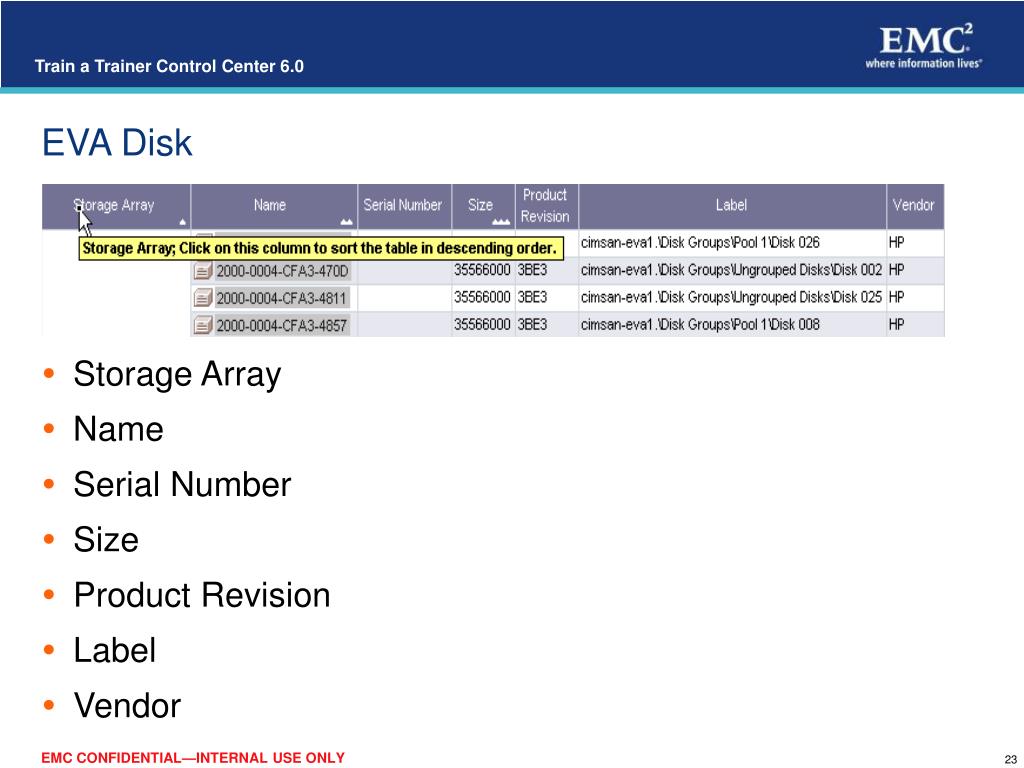Viewport: 1024px width, 768px height.
Task: Click the Size bullet item
Action: pos(106,540)
